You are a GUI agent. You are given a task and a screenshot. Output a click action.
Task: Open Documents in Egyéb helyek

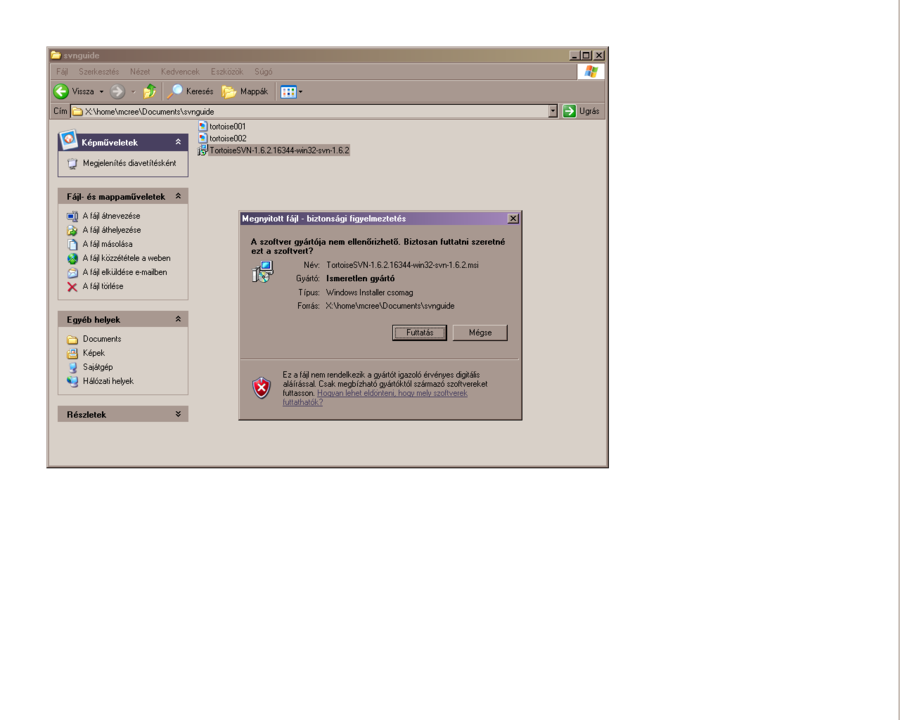[102, 339]
